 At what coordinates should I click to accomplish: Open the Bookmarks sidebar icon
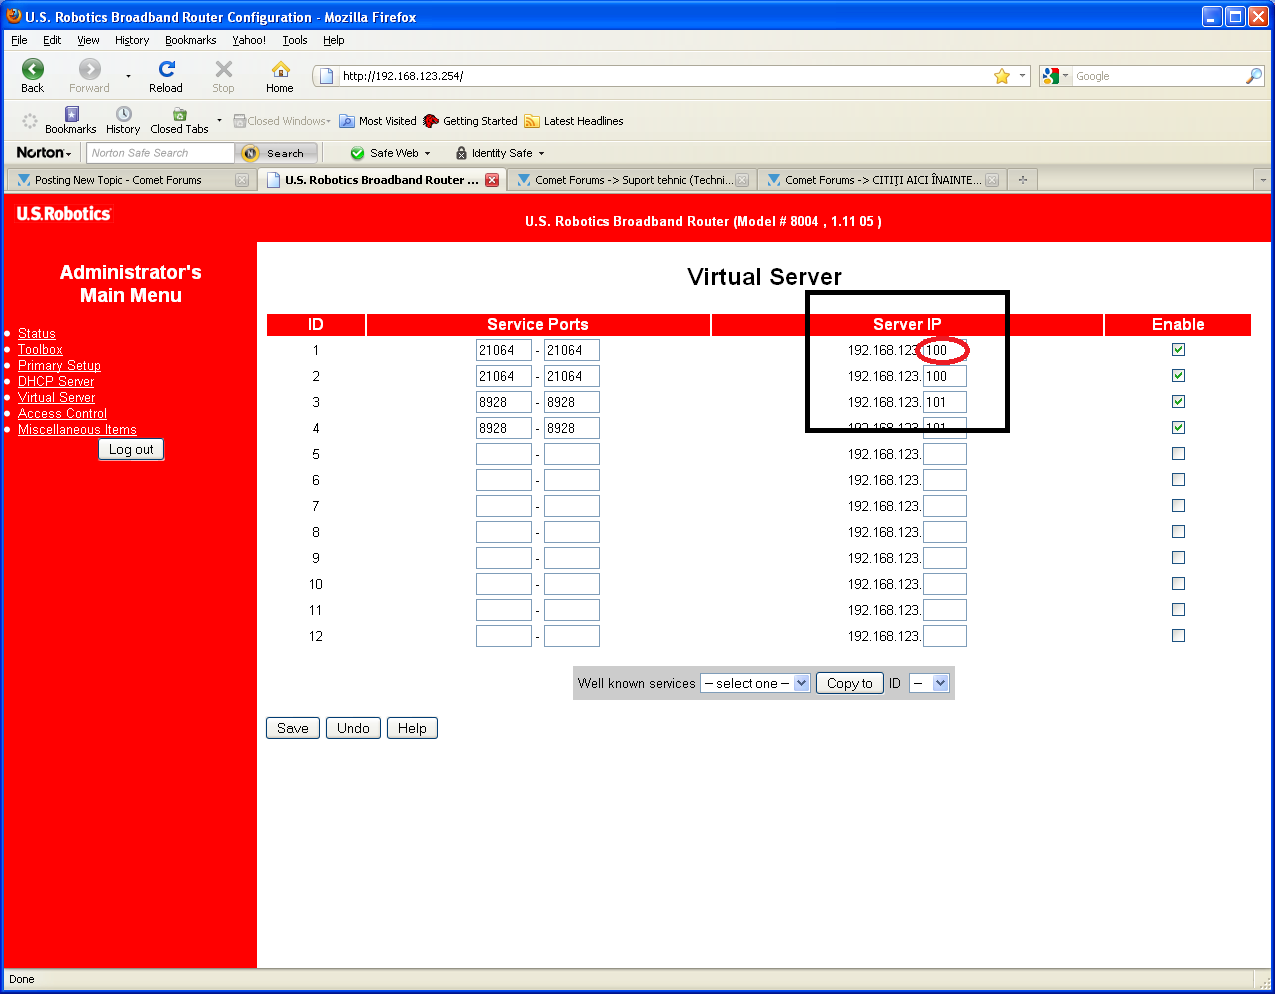[71, 114]
